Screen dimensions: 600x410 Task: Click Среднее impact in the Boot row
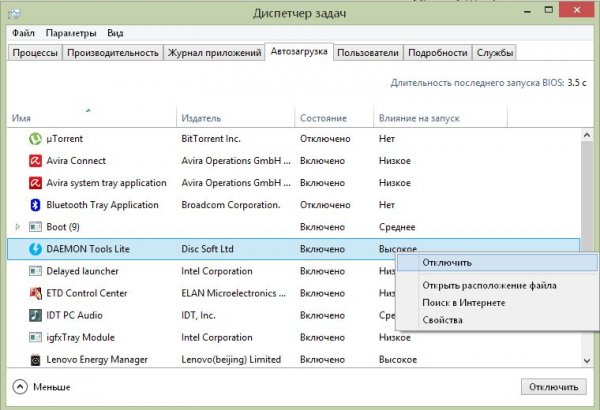397,227
